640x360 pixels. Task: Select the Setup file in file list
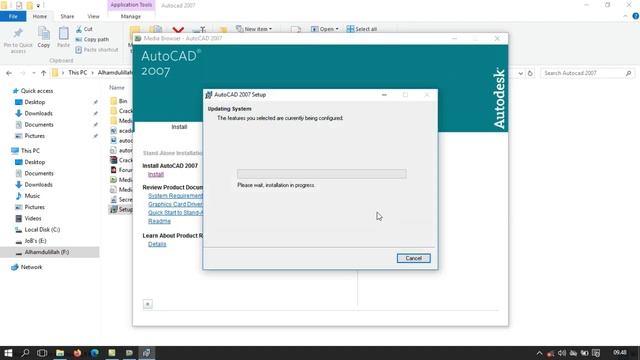[x=121, y=209]
